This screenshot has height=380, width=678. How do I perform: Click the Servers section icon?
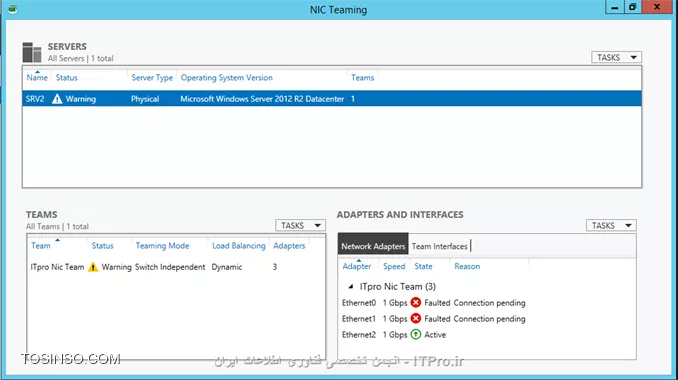click(x=32, y=52)
